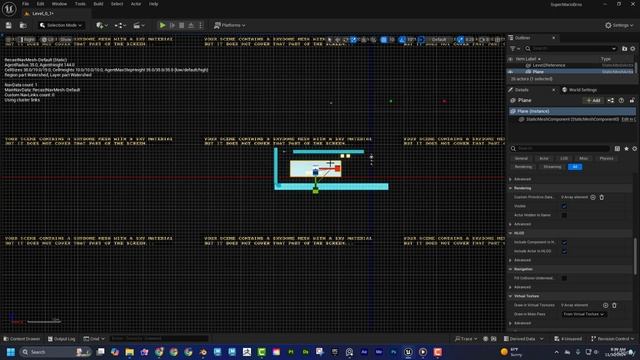
Task: Open the File menu
Action: [25, 4]
